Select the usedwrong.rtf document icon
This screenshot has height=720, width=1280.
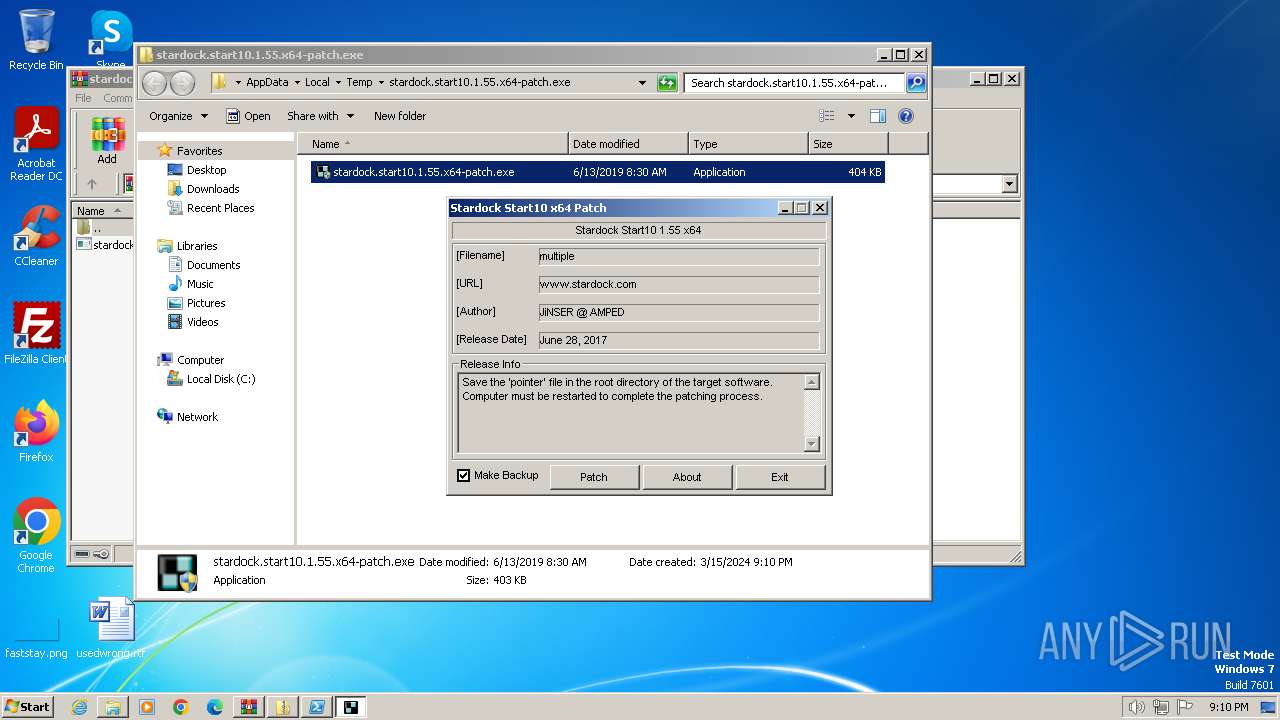[111, 628]
